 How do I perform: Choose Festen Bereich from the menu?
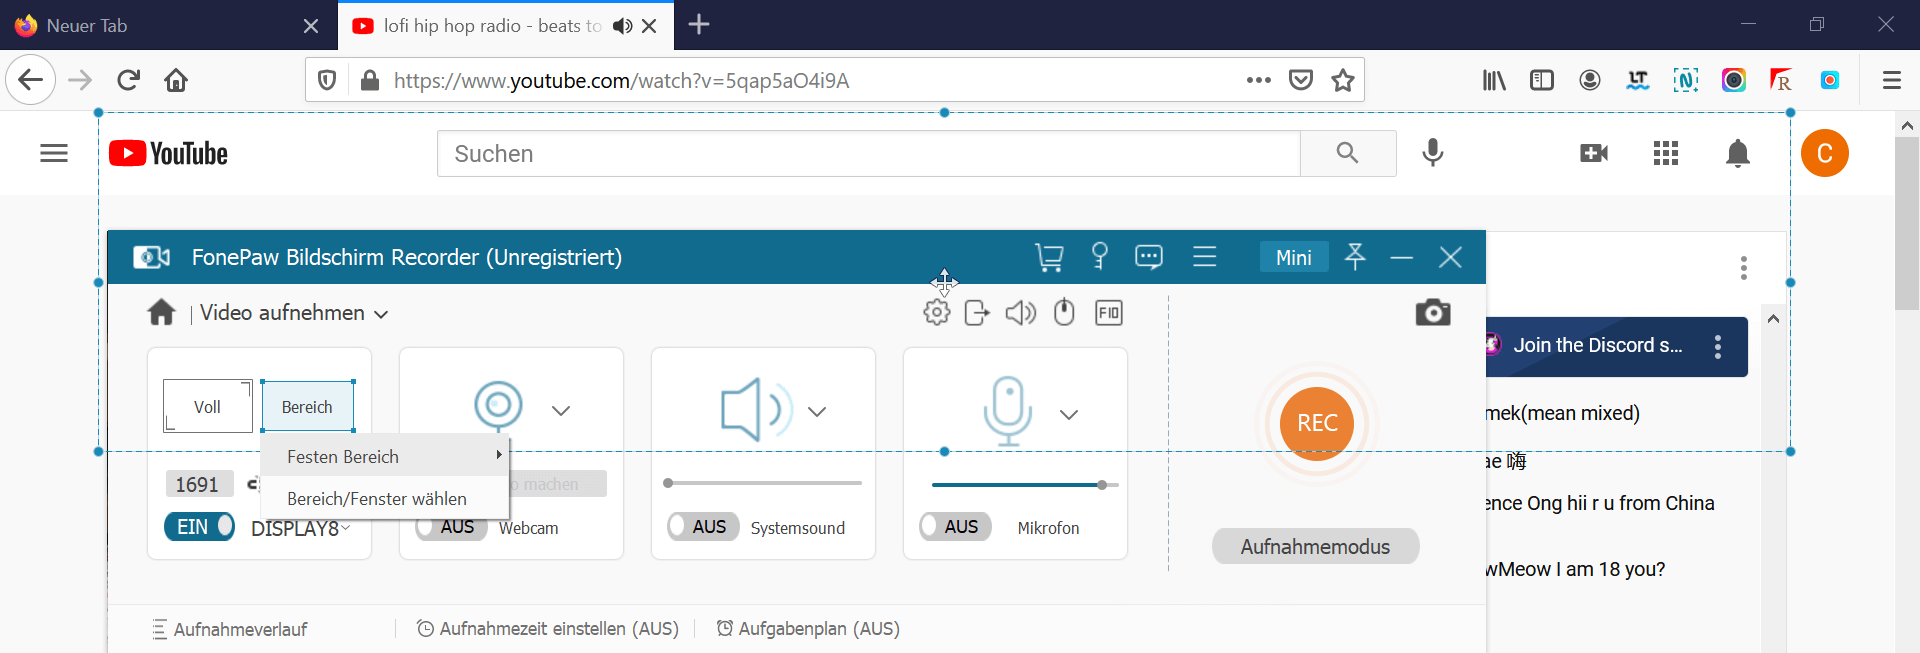(385, 456)
